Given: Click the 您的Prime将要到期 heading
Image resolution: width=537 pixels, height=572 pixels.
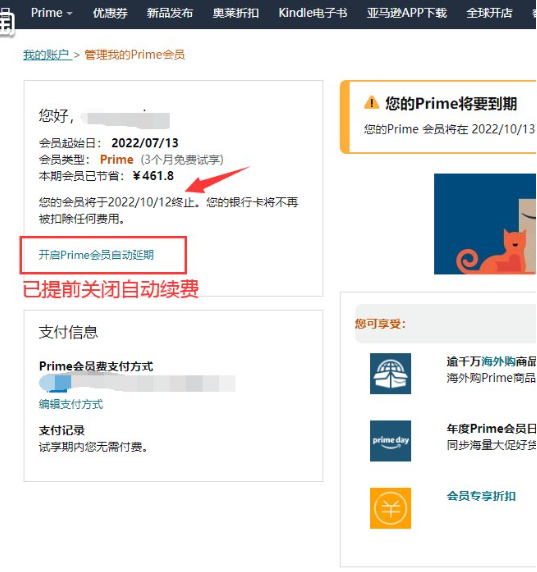Looking at the screenshot, I should pos(451,104).
